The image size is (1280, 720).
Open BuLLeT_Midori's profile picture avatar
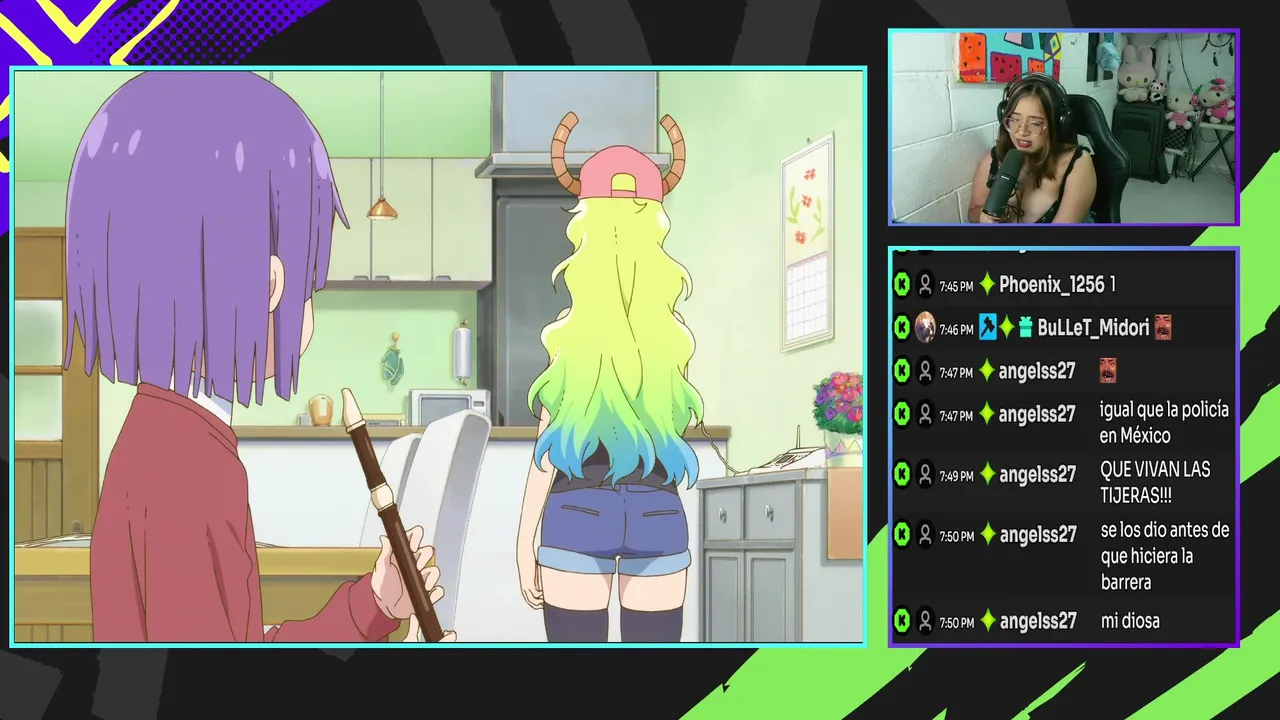pyautogui.click(x=925, y=327)
